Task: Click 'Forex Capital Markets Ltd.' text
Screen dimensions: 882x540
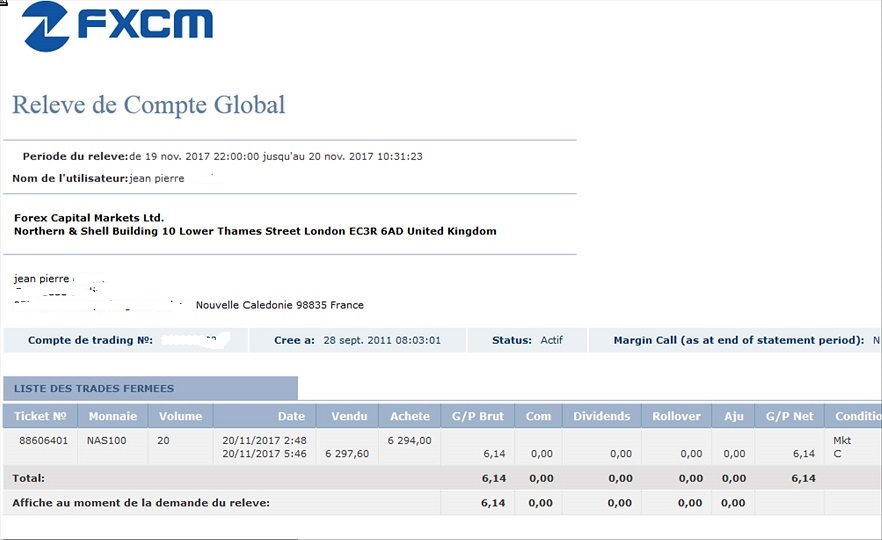Action: pos(89,218)
